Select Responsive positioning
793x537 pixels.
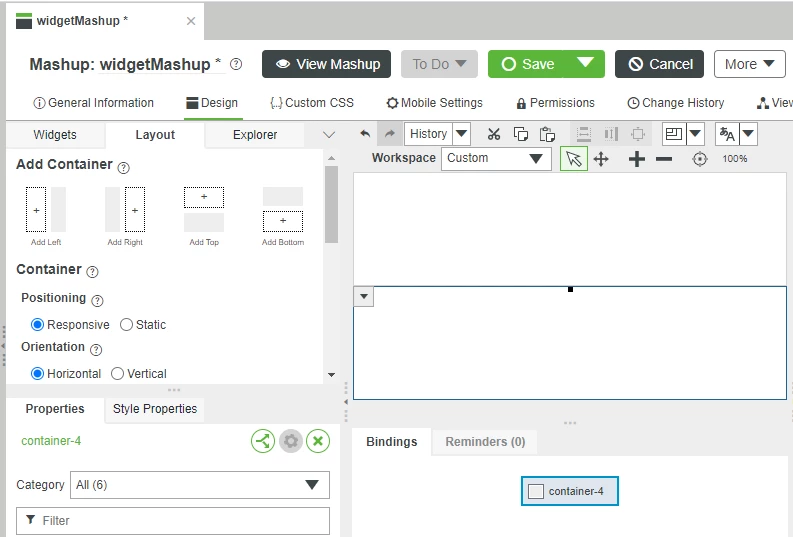[37, 325]
